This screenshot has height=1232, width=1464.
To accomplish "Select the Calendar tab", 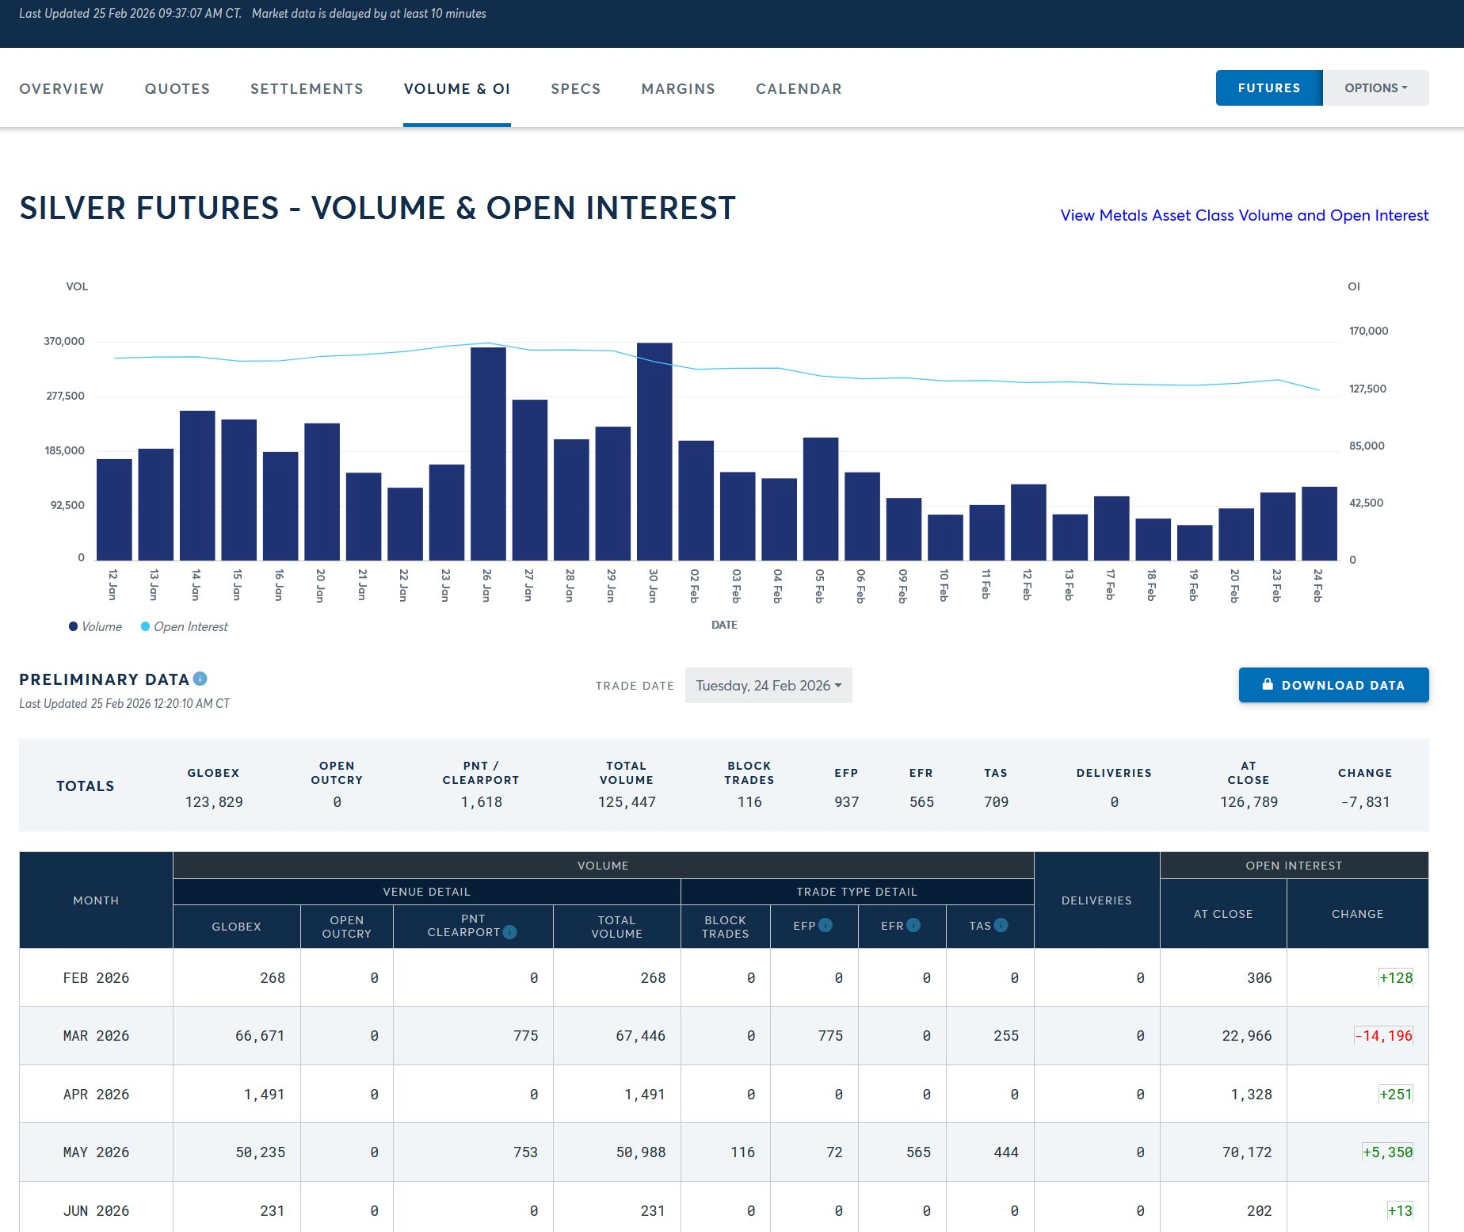I will 798,89.
